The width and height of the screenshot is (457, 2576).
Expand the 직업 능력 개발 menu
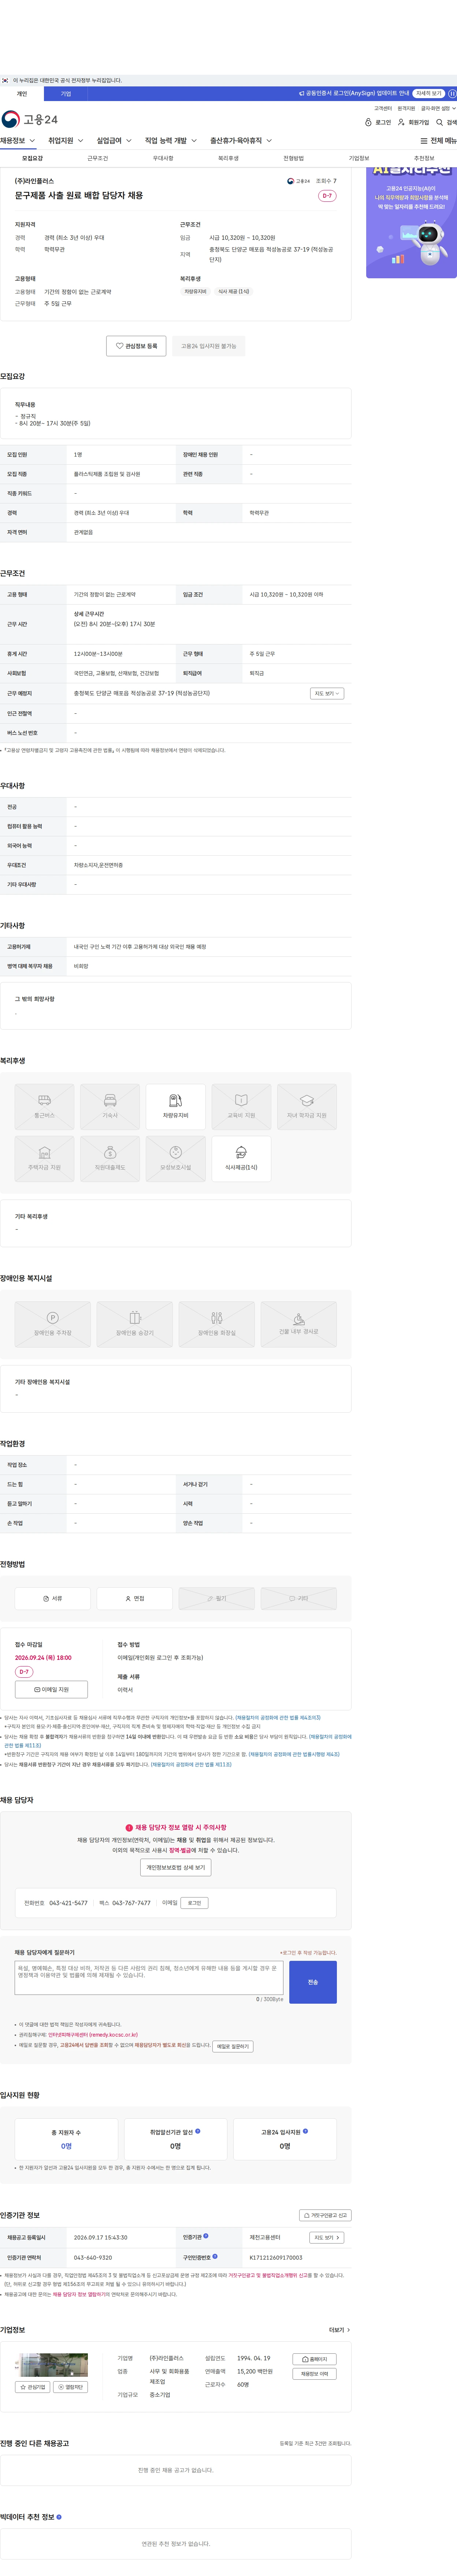[171, 141]
